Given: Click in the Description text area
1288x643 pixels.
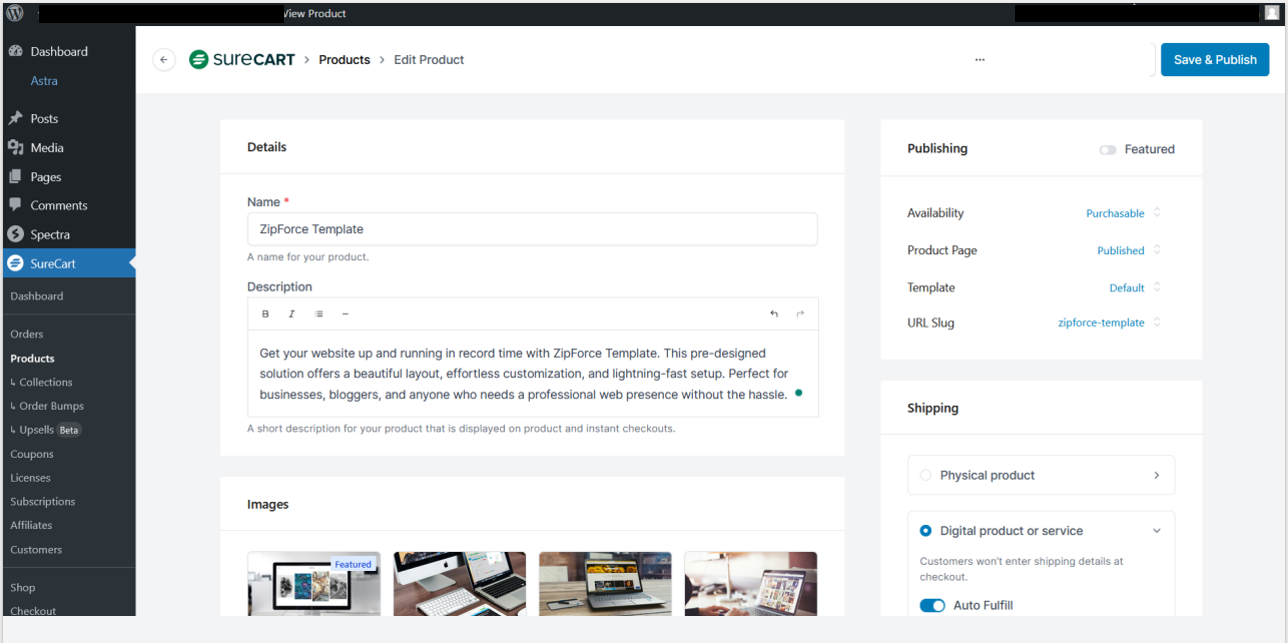Looking at the screenshot, I should pos(533,374).
